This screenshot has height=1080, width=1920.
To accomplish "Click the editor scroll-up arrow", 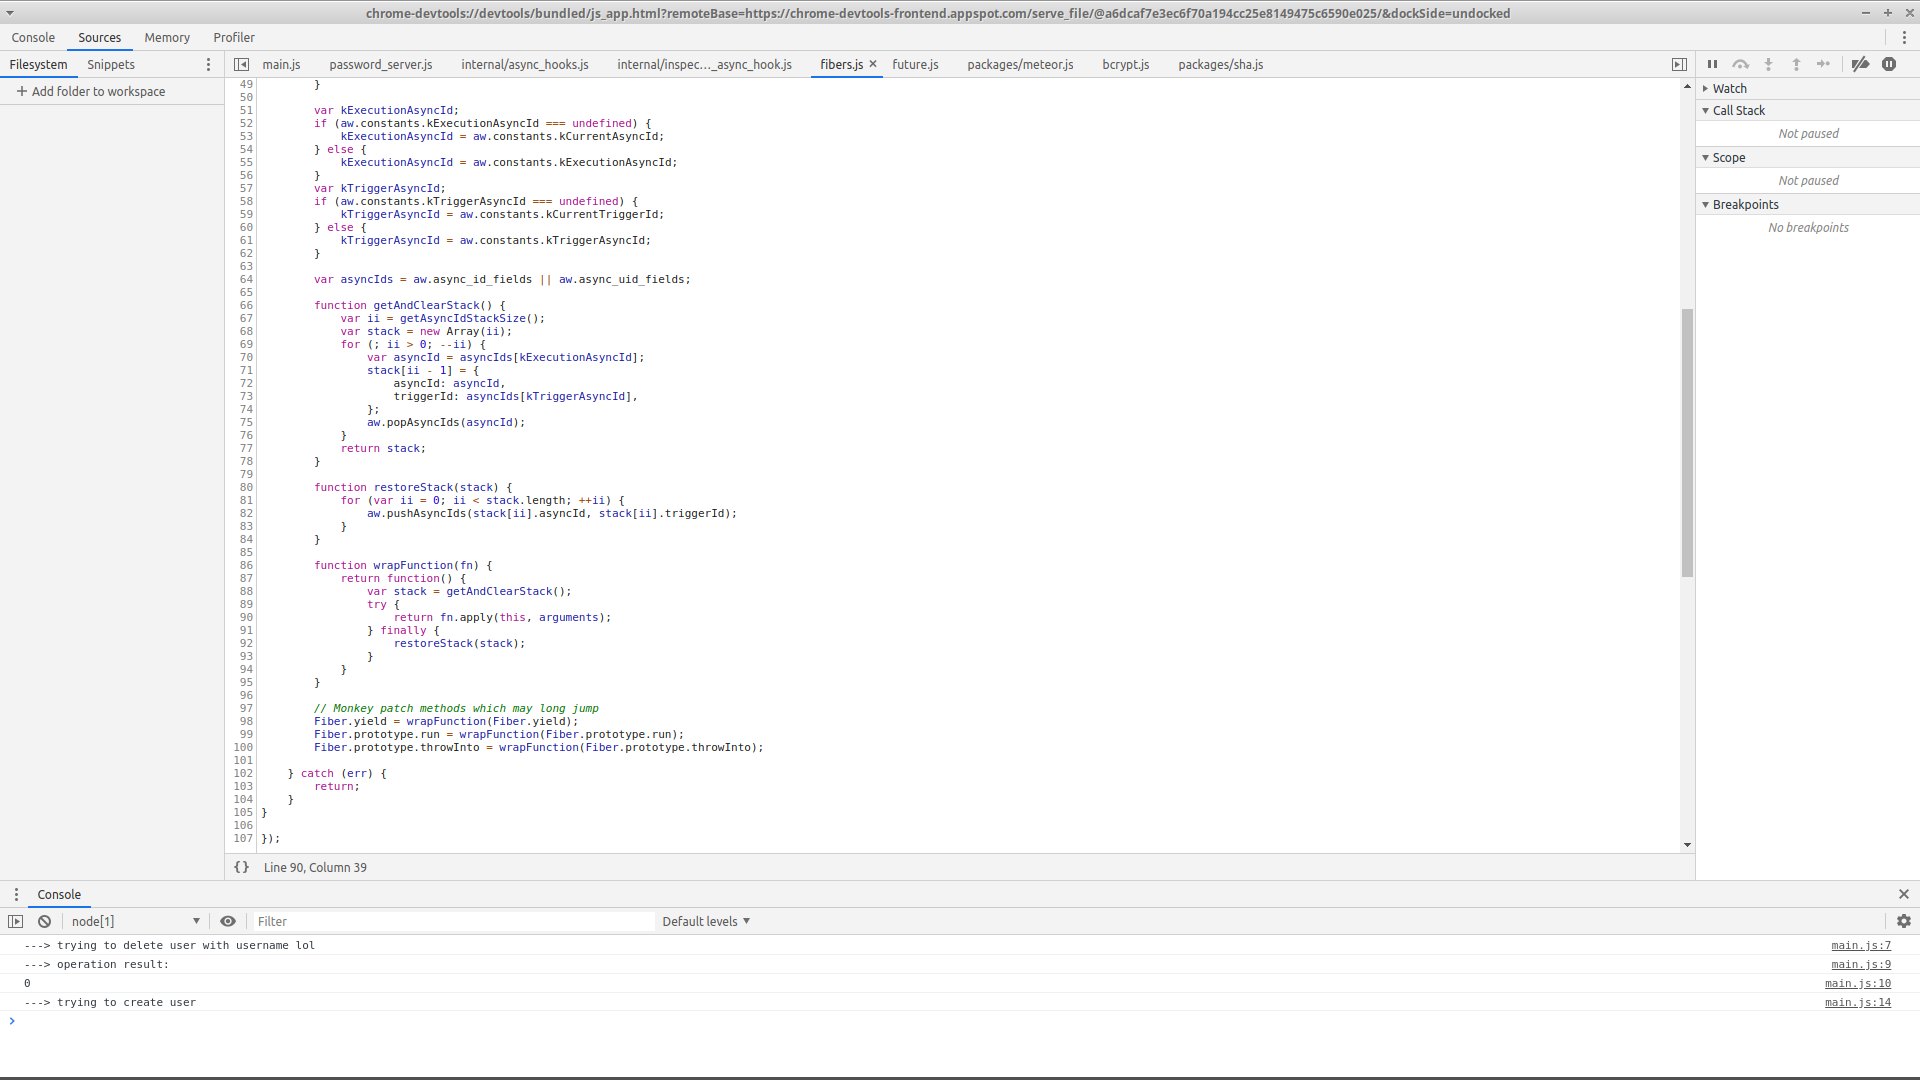I will point(1687,87).
